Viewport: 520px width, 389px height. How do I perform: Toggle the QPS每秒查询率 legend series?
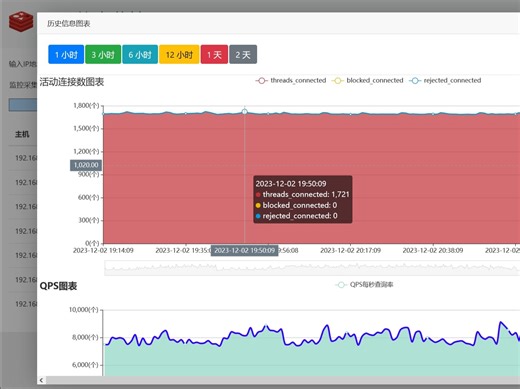pos(364,285)
